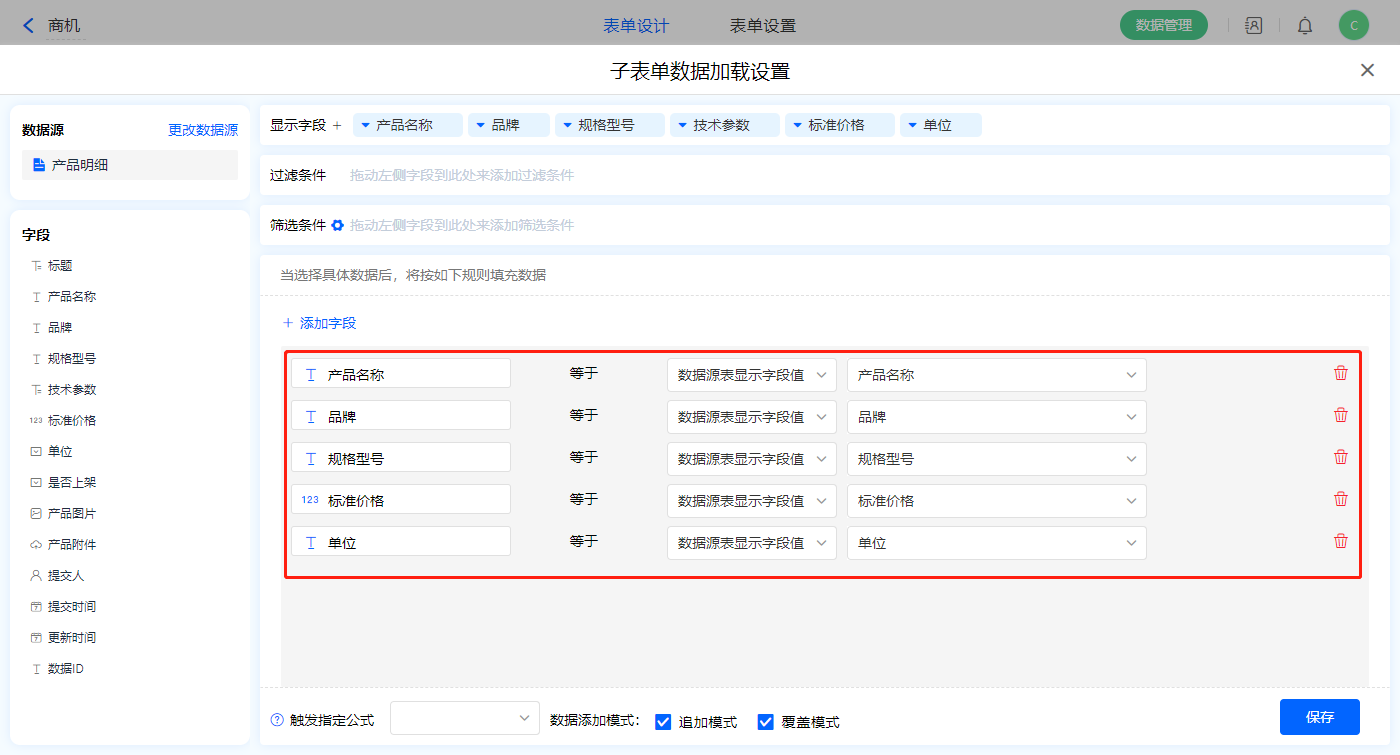The height and width of the screenshot is (755, 1400).
Task: Select 产品图片 in the field list
Action: [72, 513]
